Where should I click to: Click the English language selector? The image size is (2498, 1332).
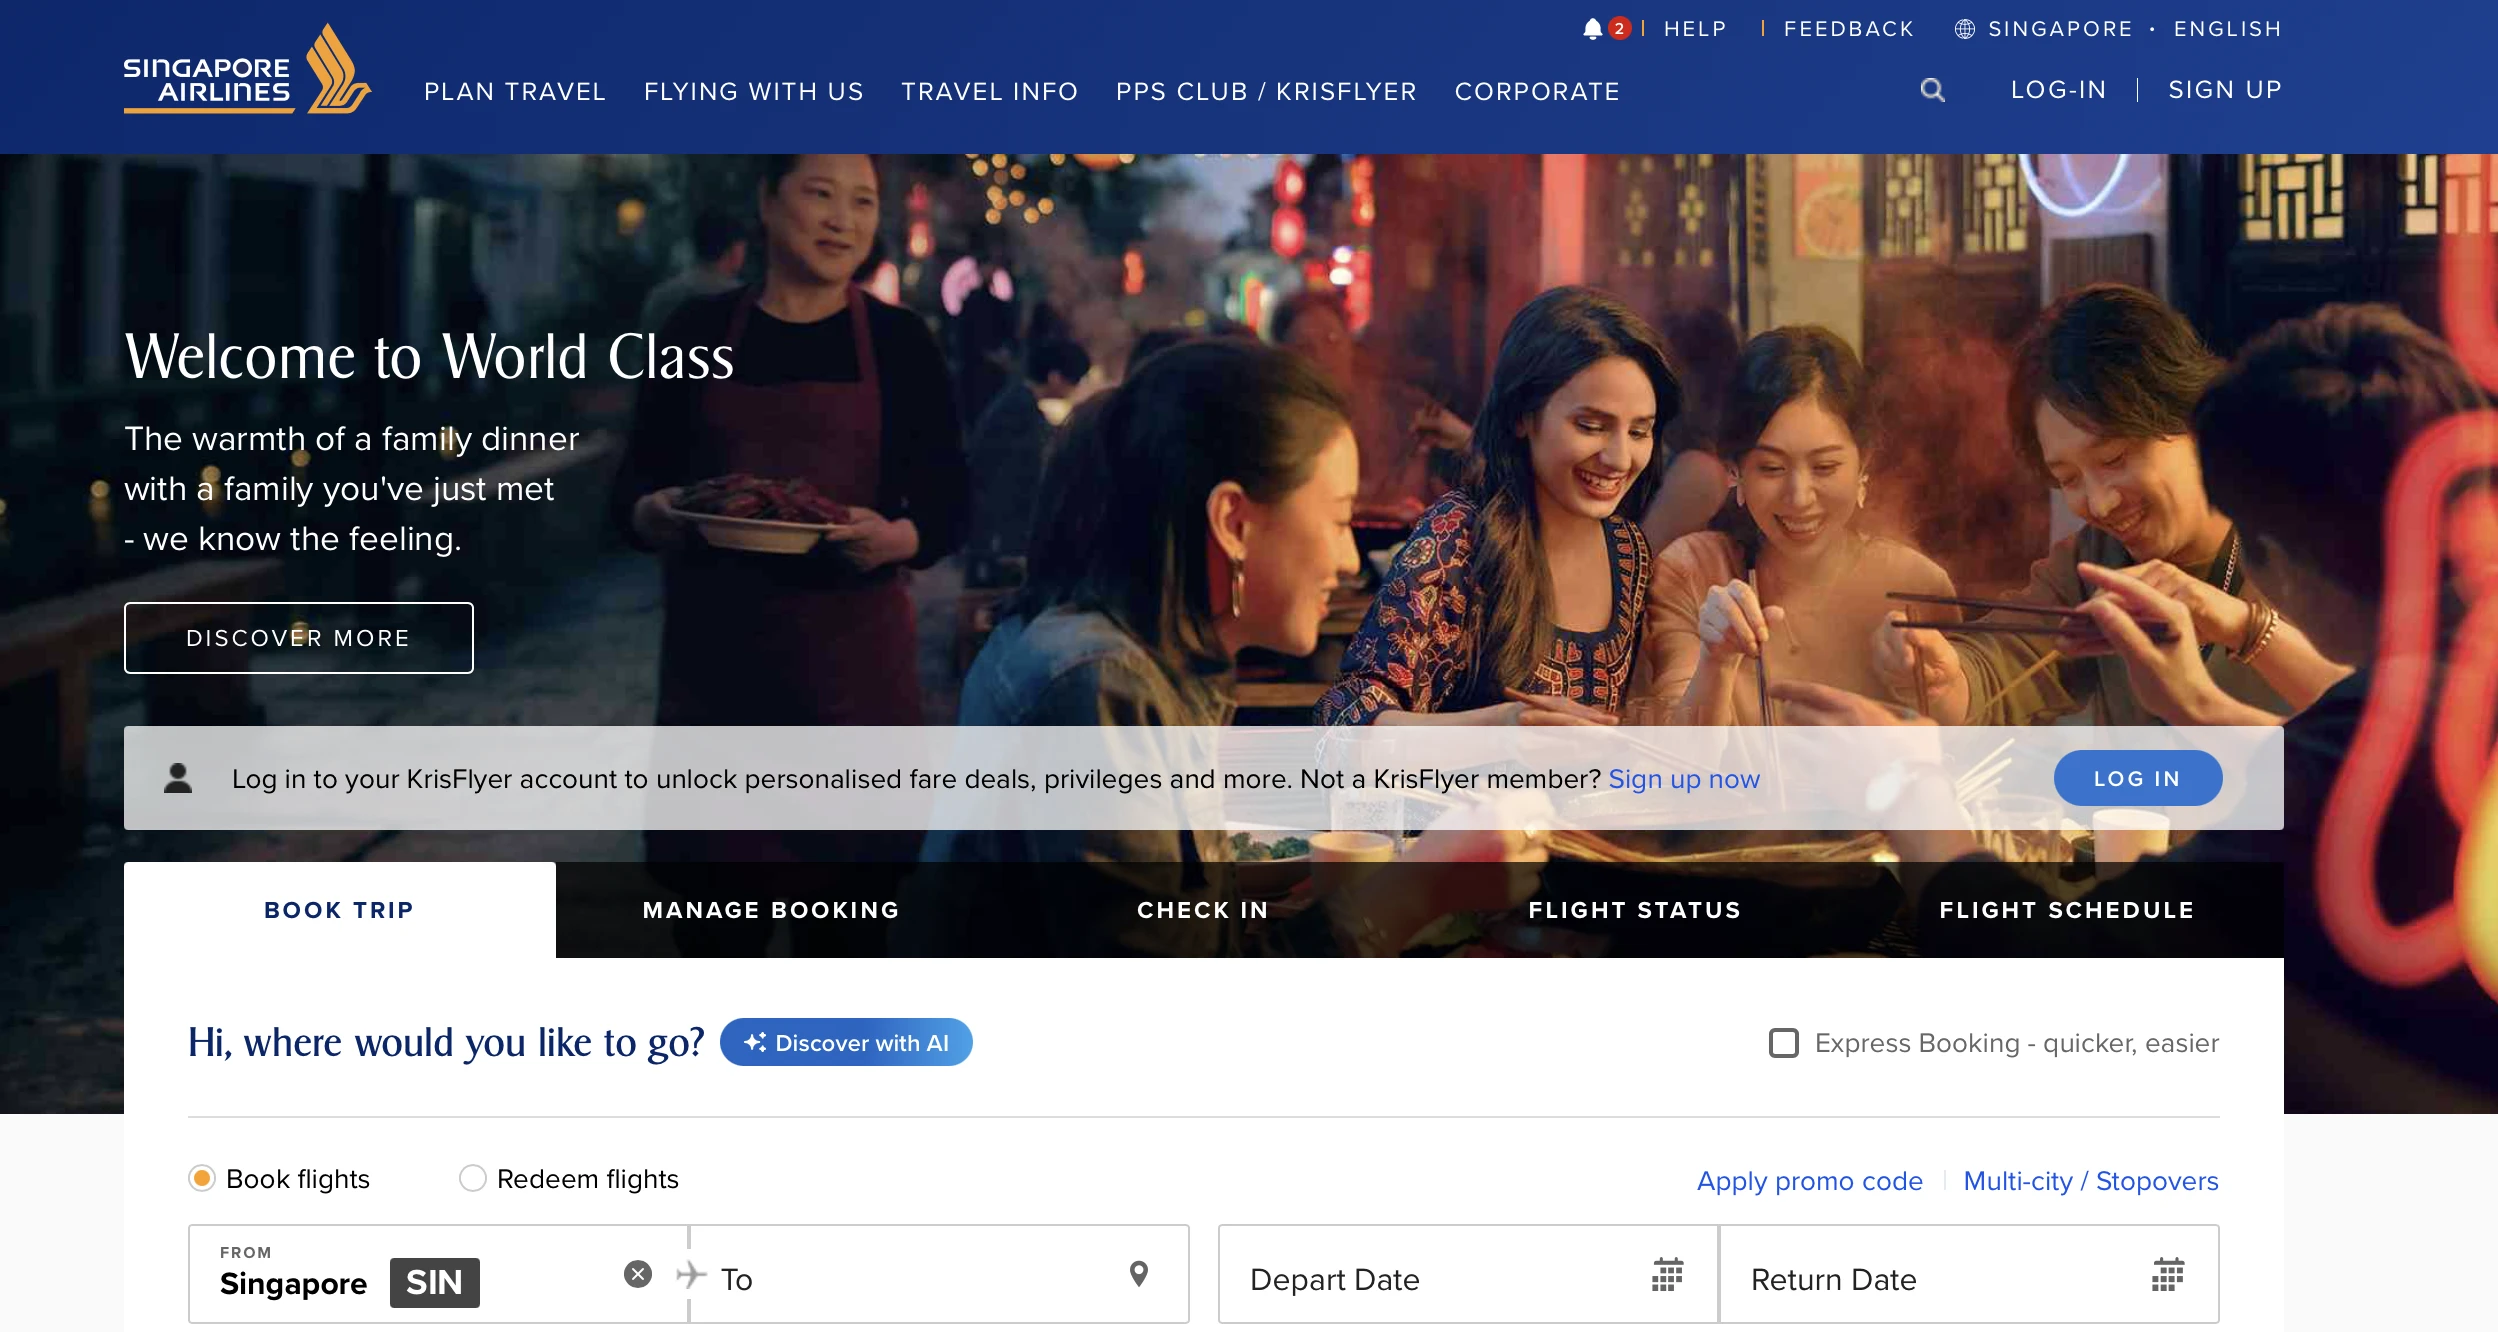pos(2228,29)
